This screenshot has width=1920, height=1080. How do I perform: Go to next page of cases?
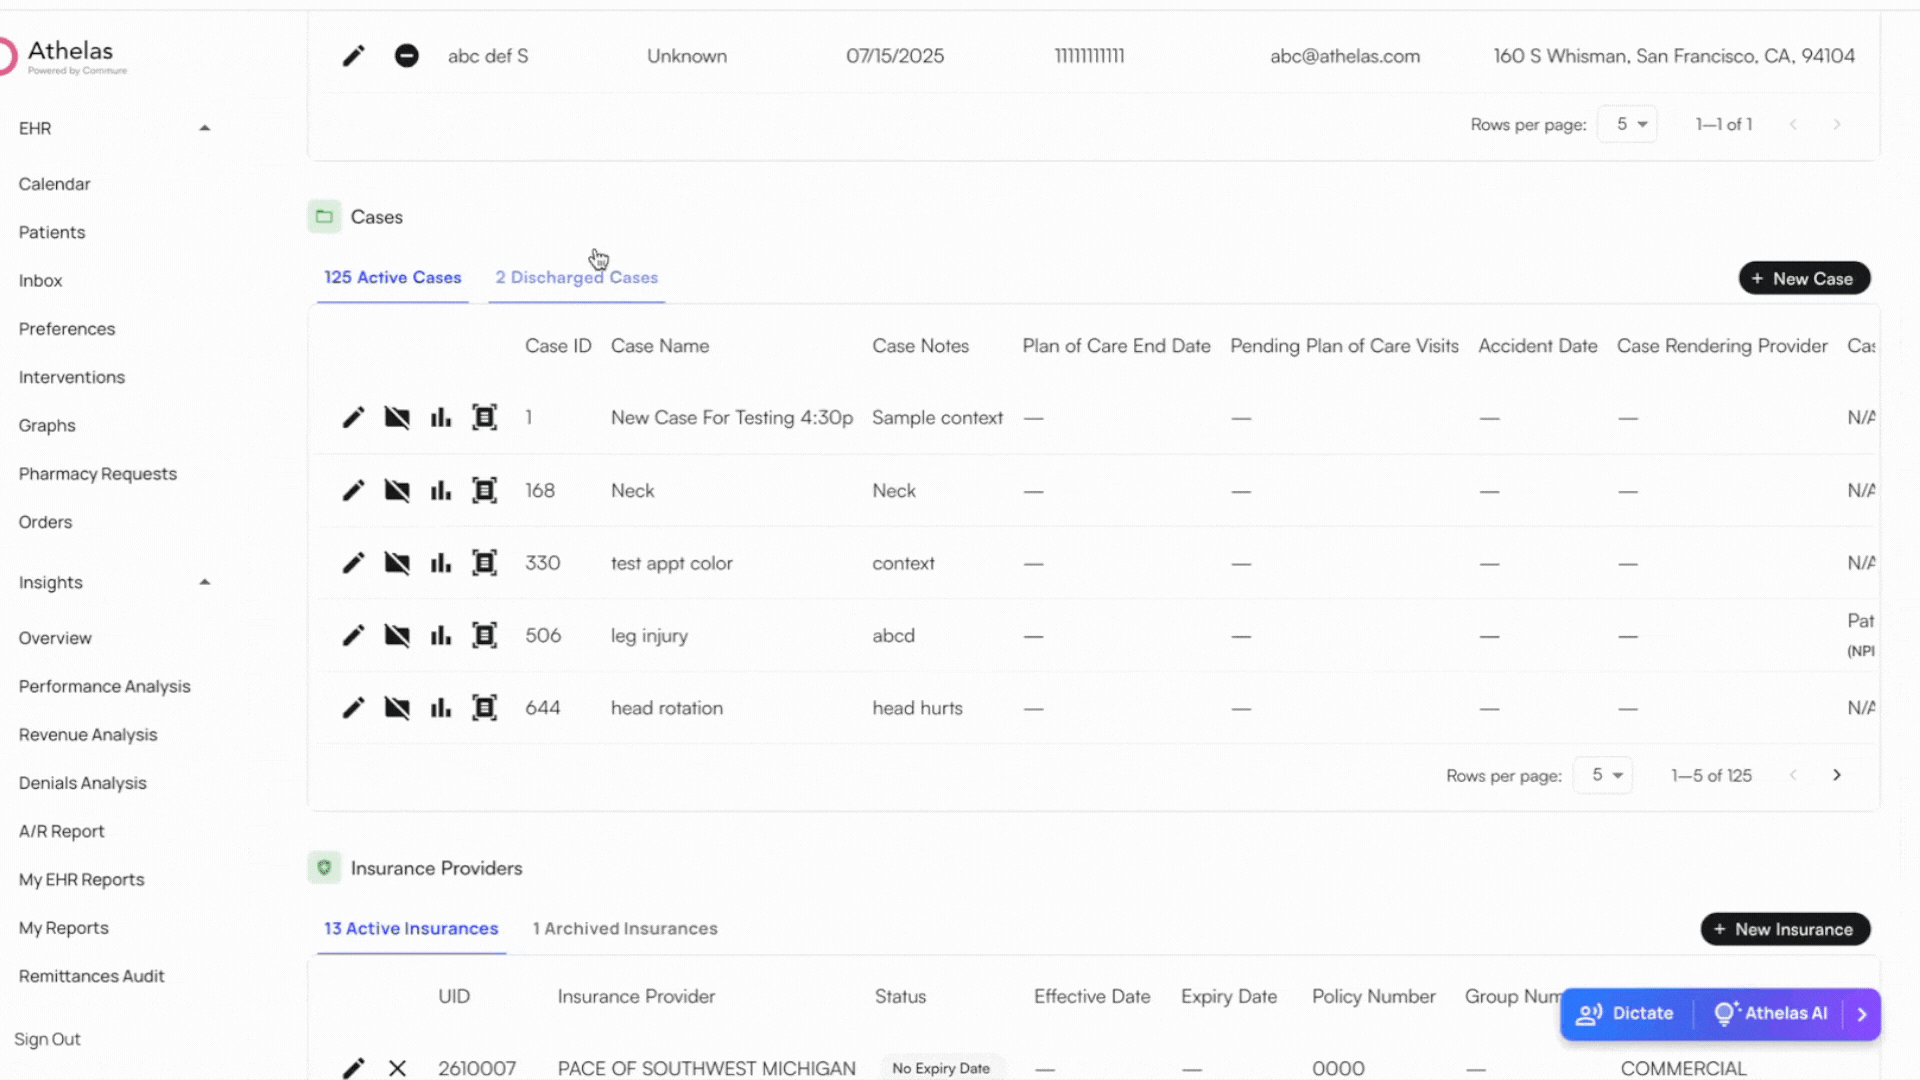[x=1836, y=775]
